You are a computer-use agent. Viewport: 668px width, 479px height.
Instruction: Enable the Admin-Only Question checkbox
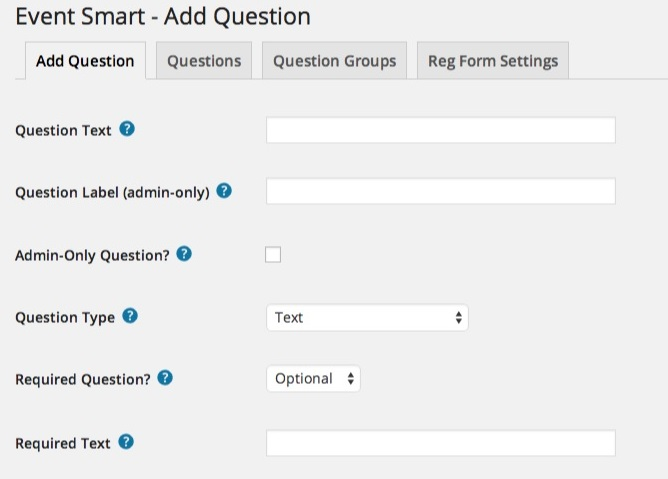coord(273,255)
